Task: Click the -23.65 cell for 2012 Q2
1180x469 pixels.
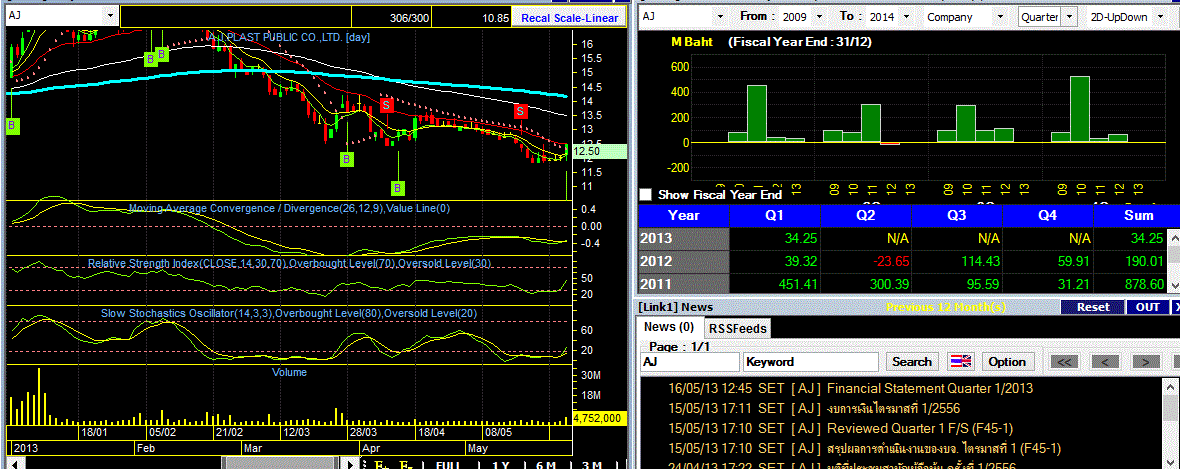Action: 865,261
